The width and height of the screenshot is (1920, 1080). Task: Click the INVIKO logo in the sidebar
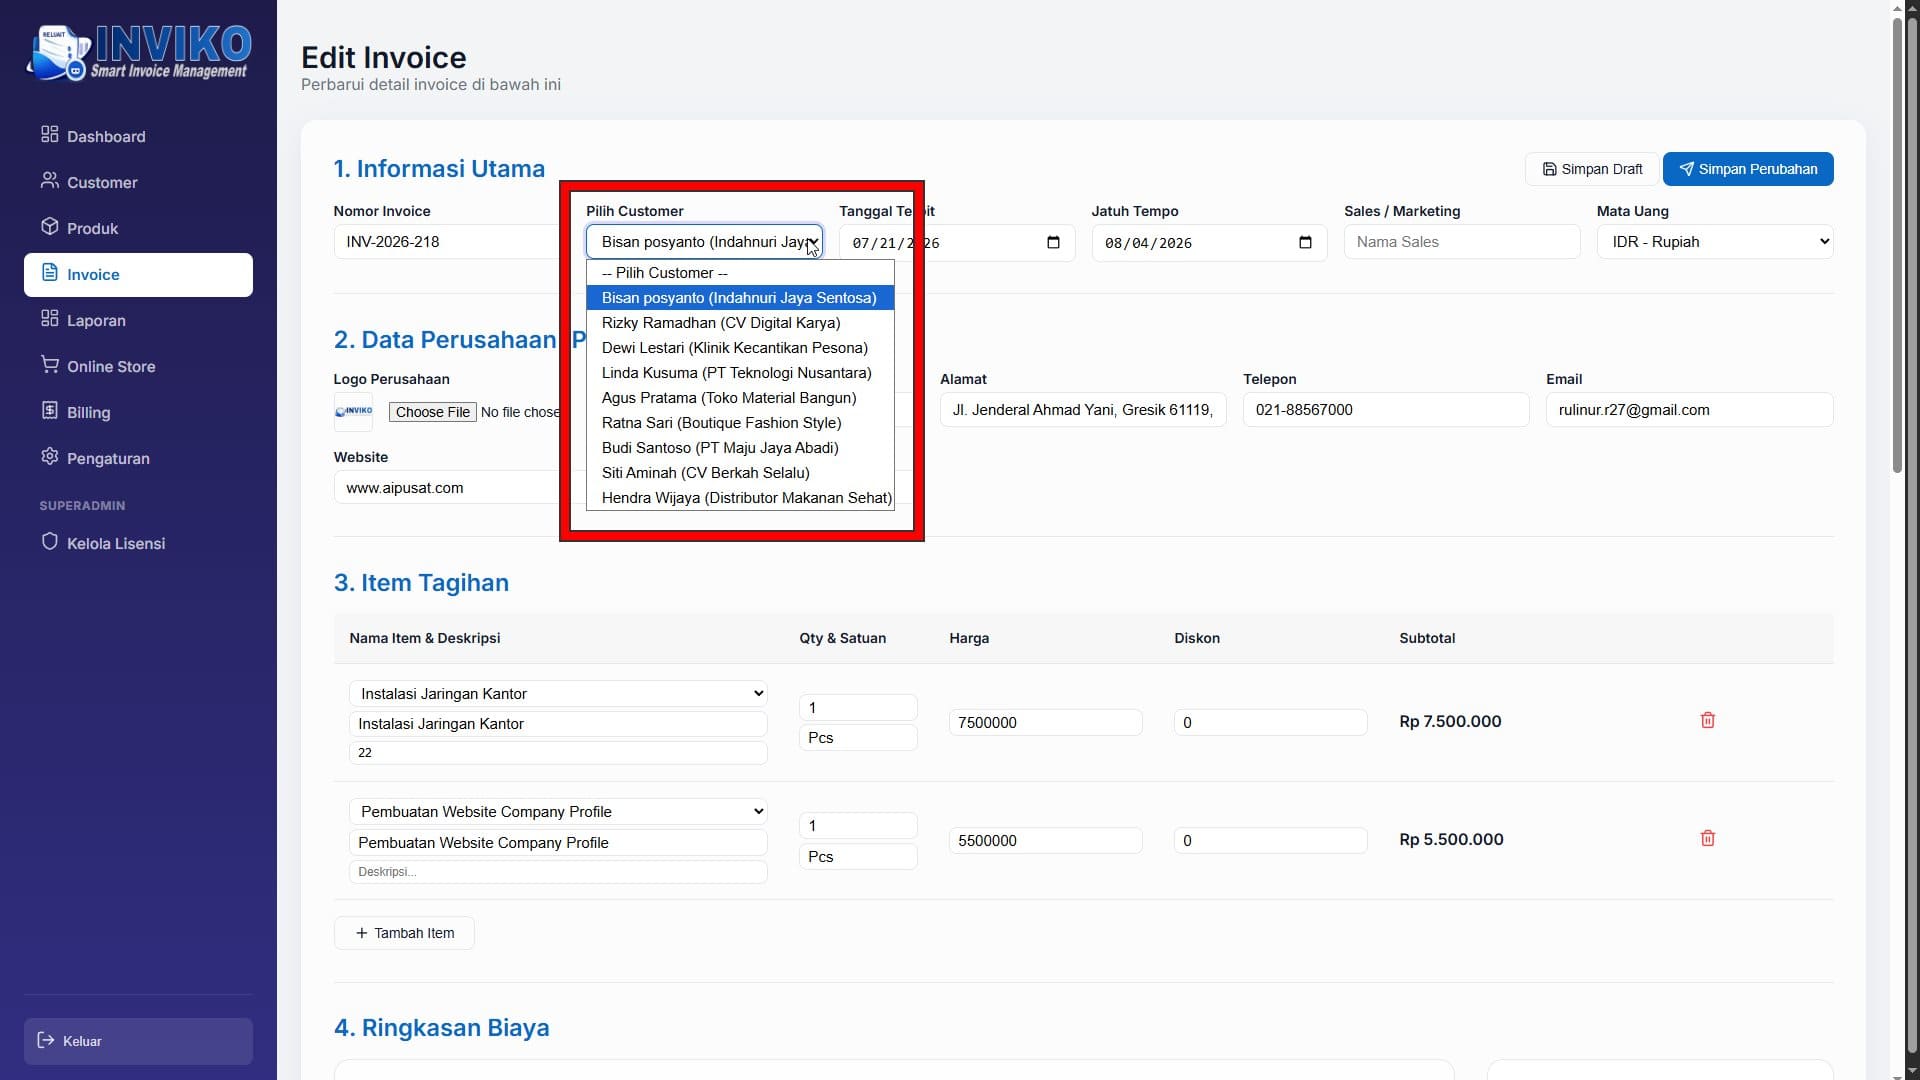139,52
